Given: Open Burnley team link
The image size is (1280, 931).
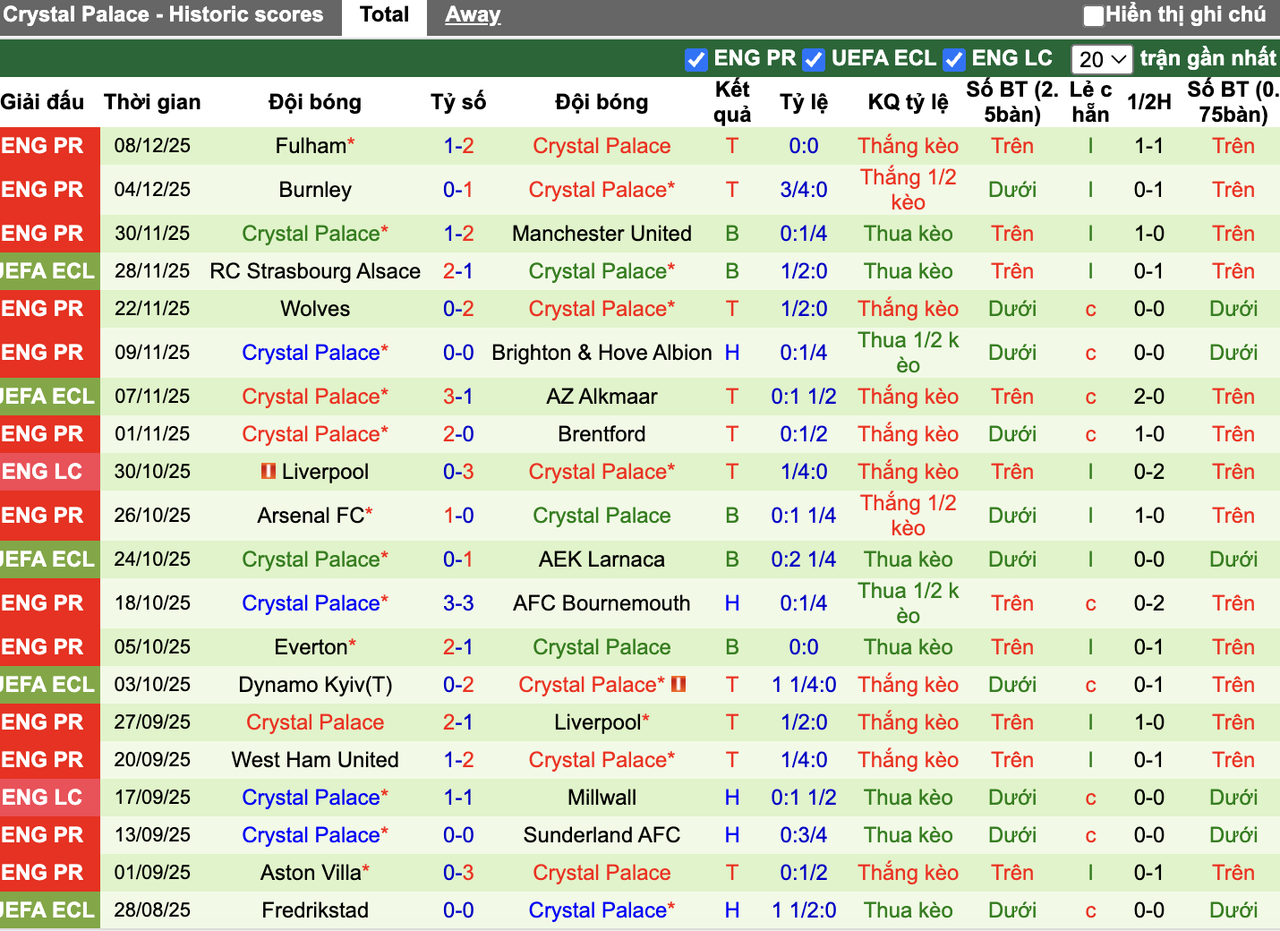Looking at the screenshot, I should [315, 190].
